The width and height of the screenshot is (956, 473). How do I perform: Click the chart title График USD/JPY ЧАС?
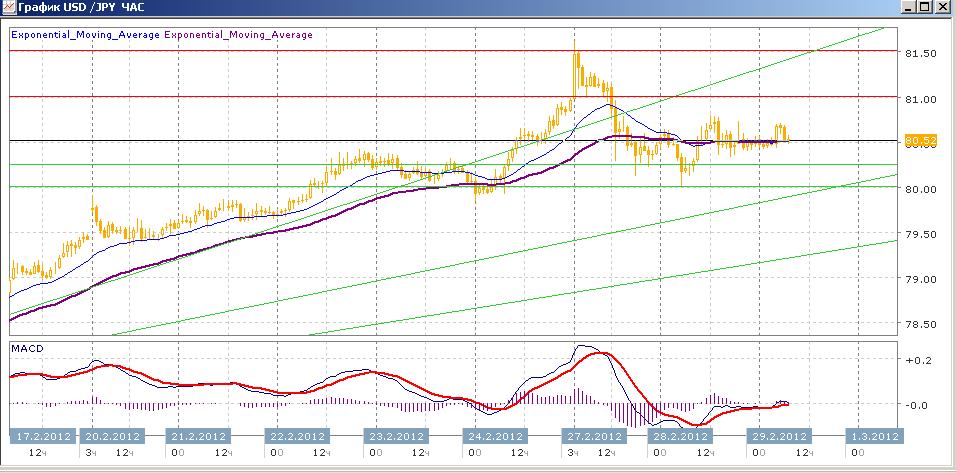tap(81, 7)
